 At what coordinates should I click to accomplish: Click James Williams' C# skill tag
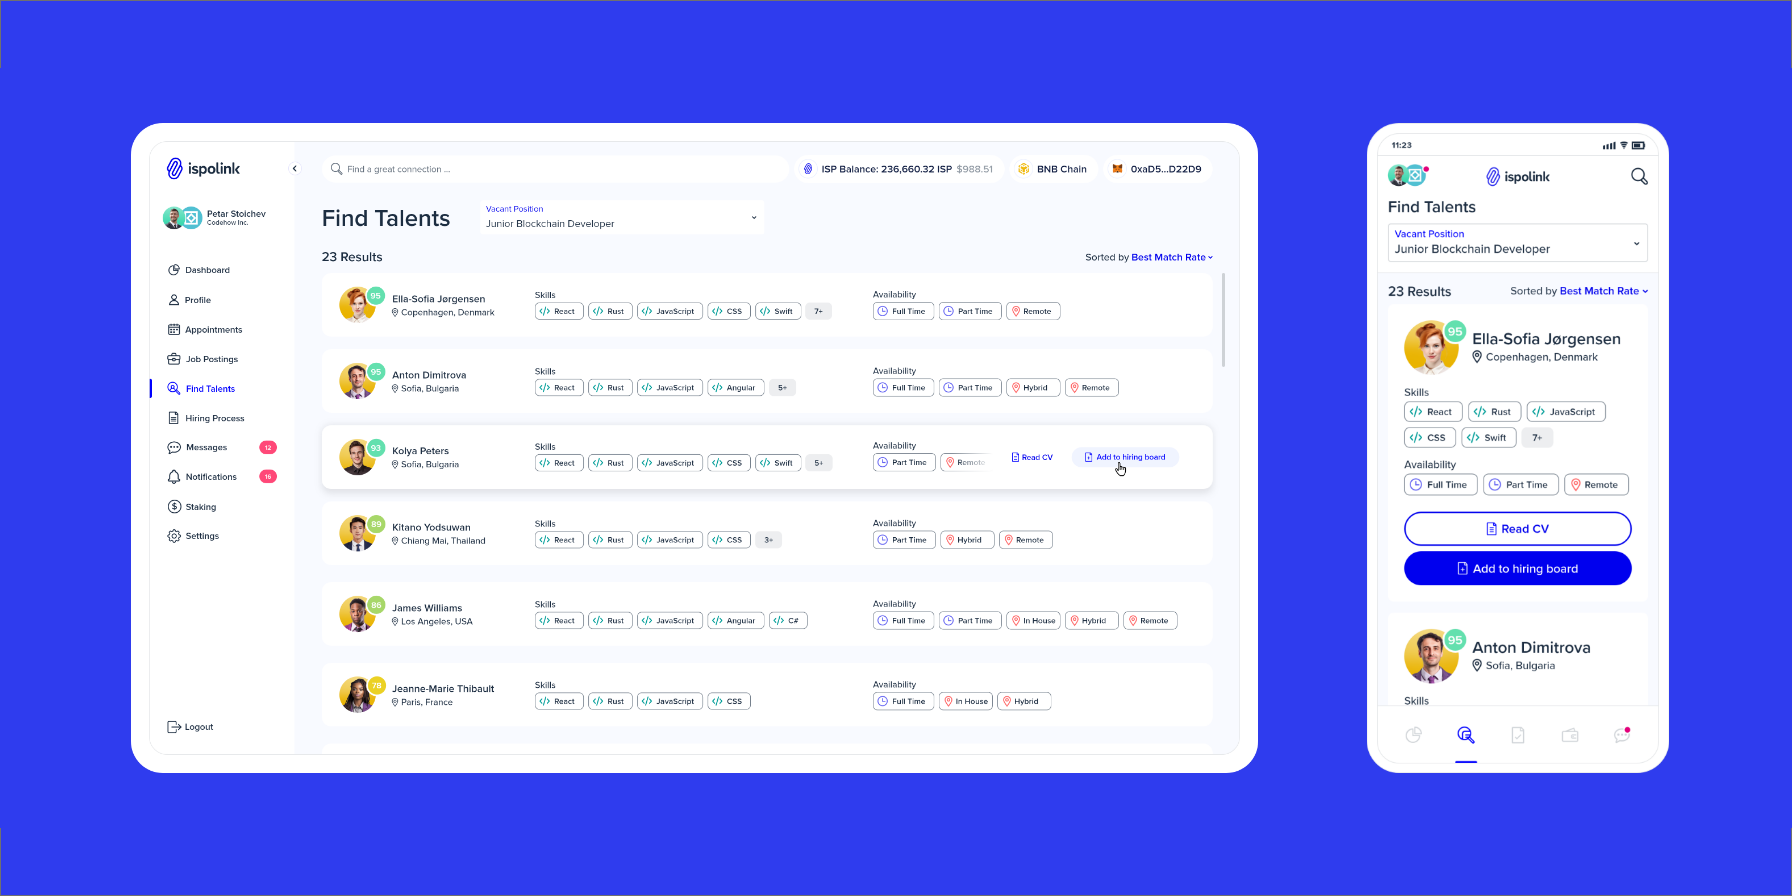pyautogui.click(x=788, y=621)
